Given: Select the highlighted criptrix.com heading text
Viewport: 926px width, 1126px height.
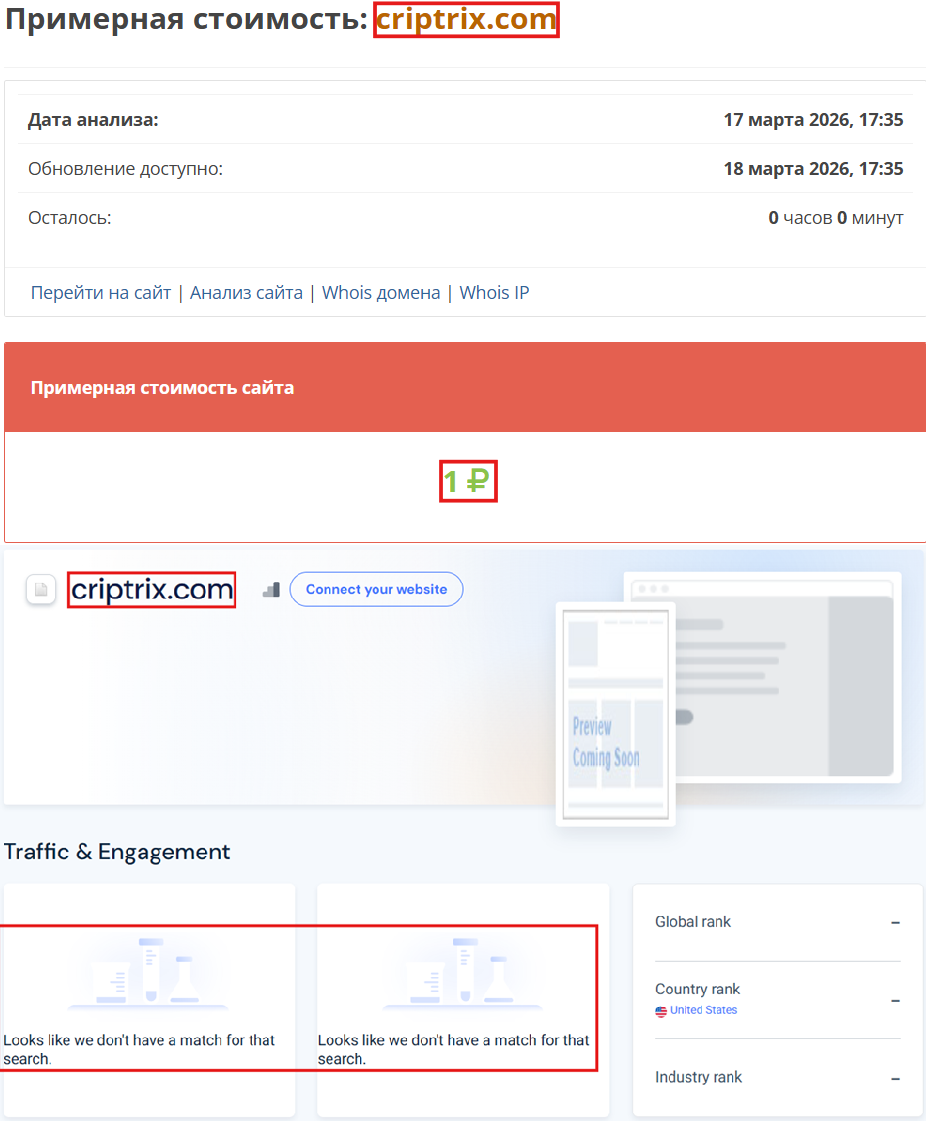Looking at the screenshot, I should [x=466, y=19].
